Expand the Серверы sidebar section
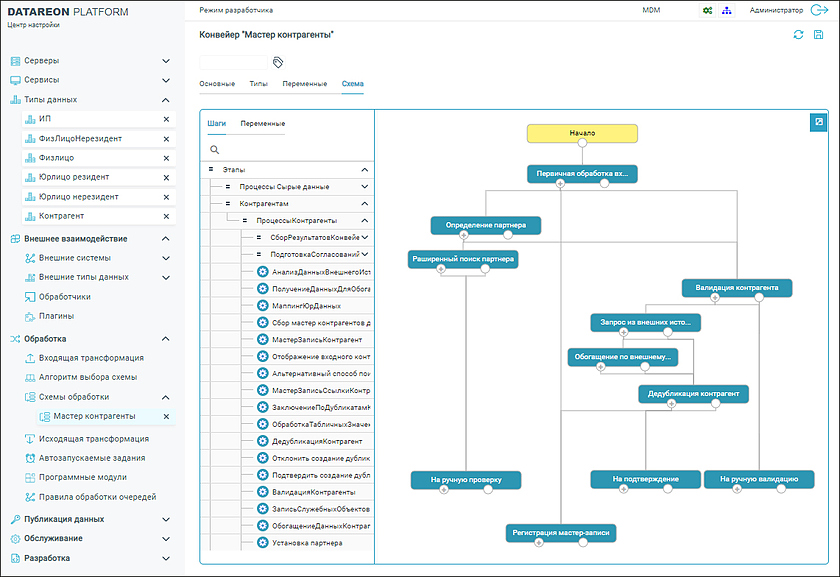 pyautogui.click(x=166, y=60)
